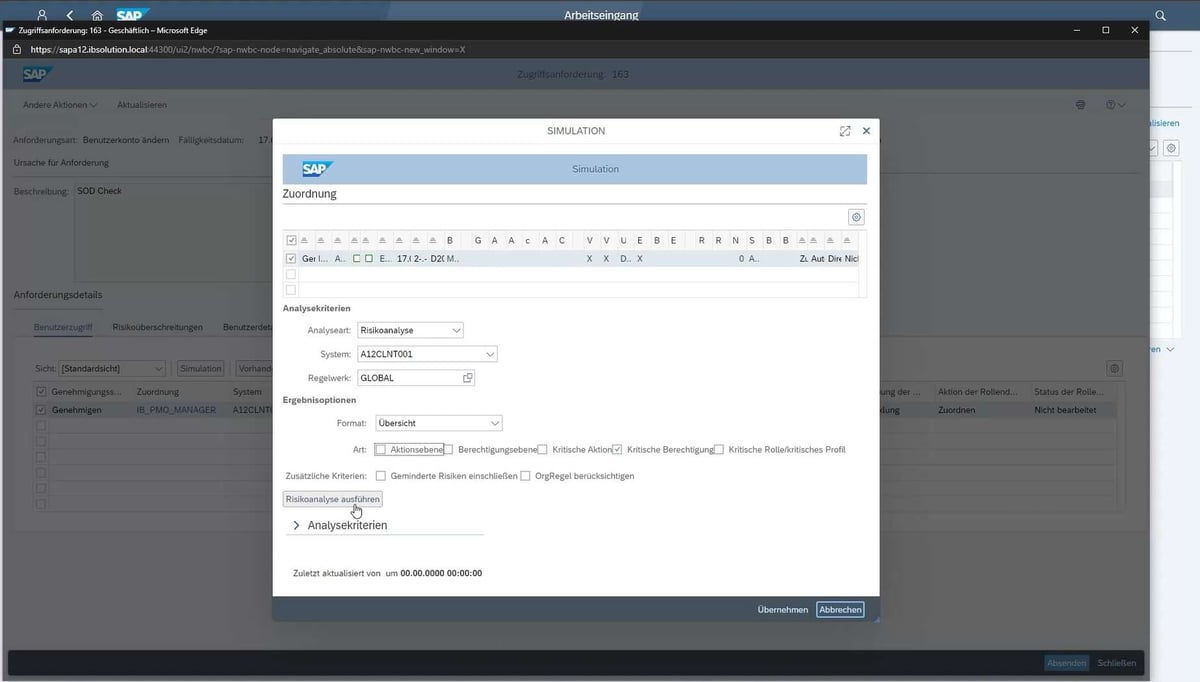Click the browser address bar URL
The height and width of the screenshot is (682, 1200).
point(248,49)
